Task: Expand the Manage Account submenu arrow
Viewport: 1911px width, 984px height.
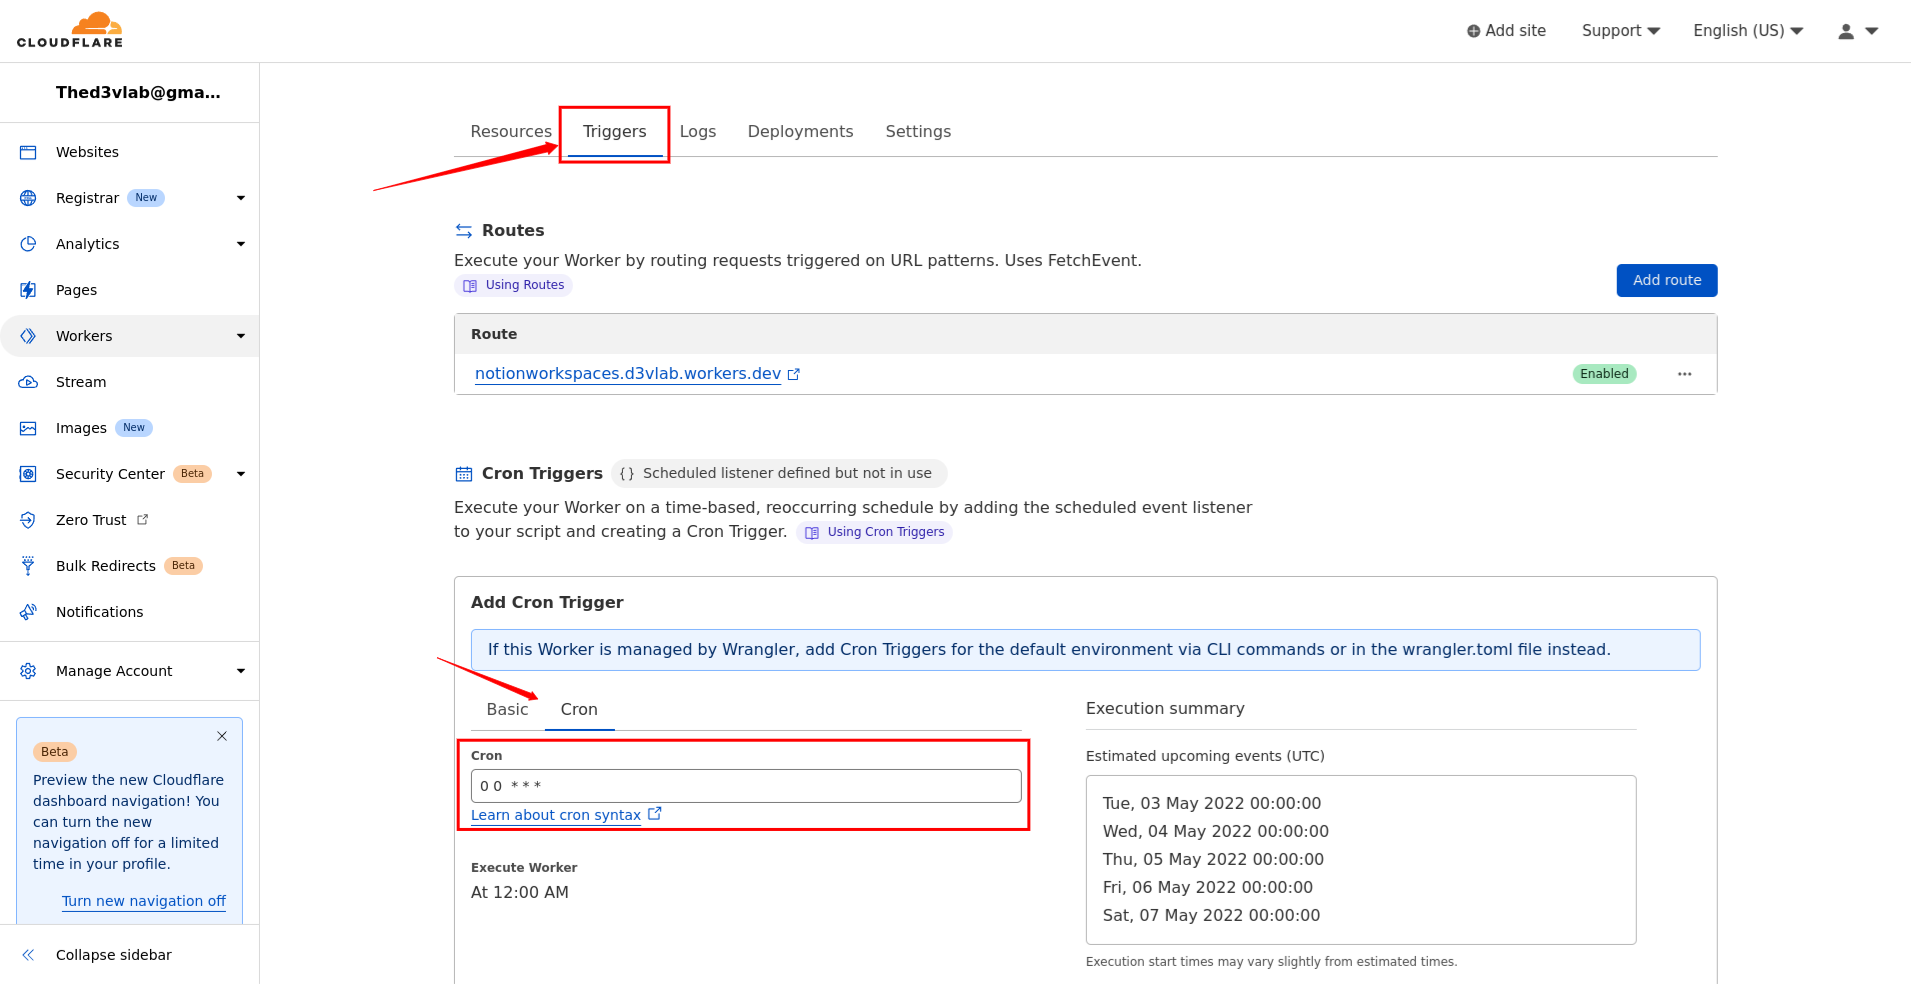Action: pos(241,671)
